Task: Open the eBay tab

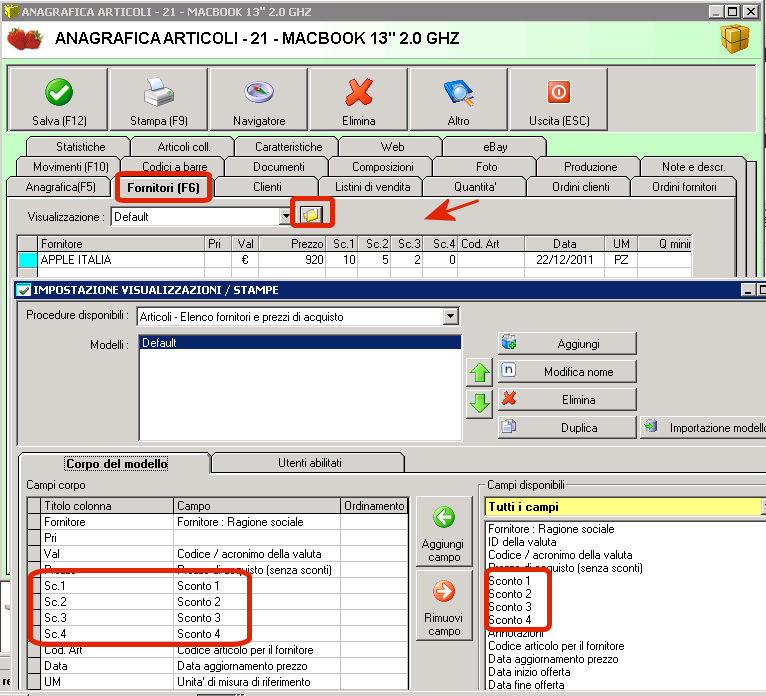Action: (495, 147)
